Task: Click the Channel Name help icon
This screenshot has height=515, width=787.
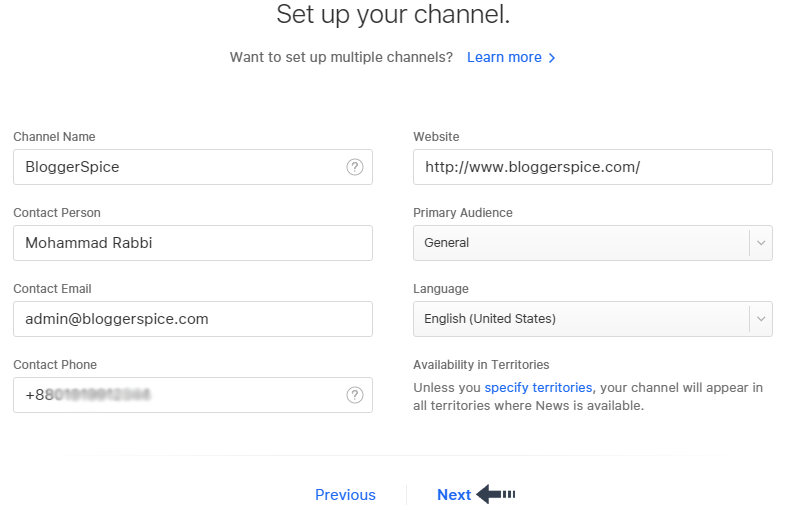Action: tap(355, 167)
